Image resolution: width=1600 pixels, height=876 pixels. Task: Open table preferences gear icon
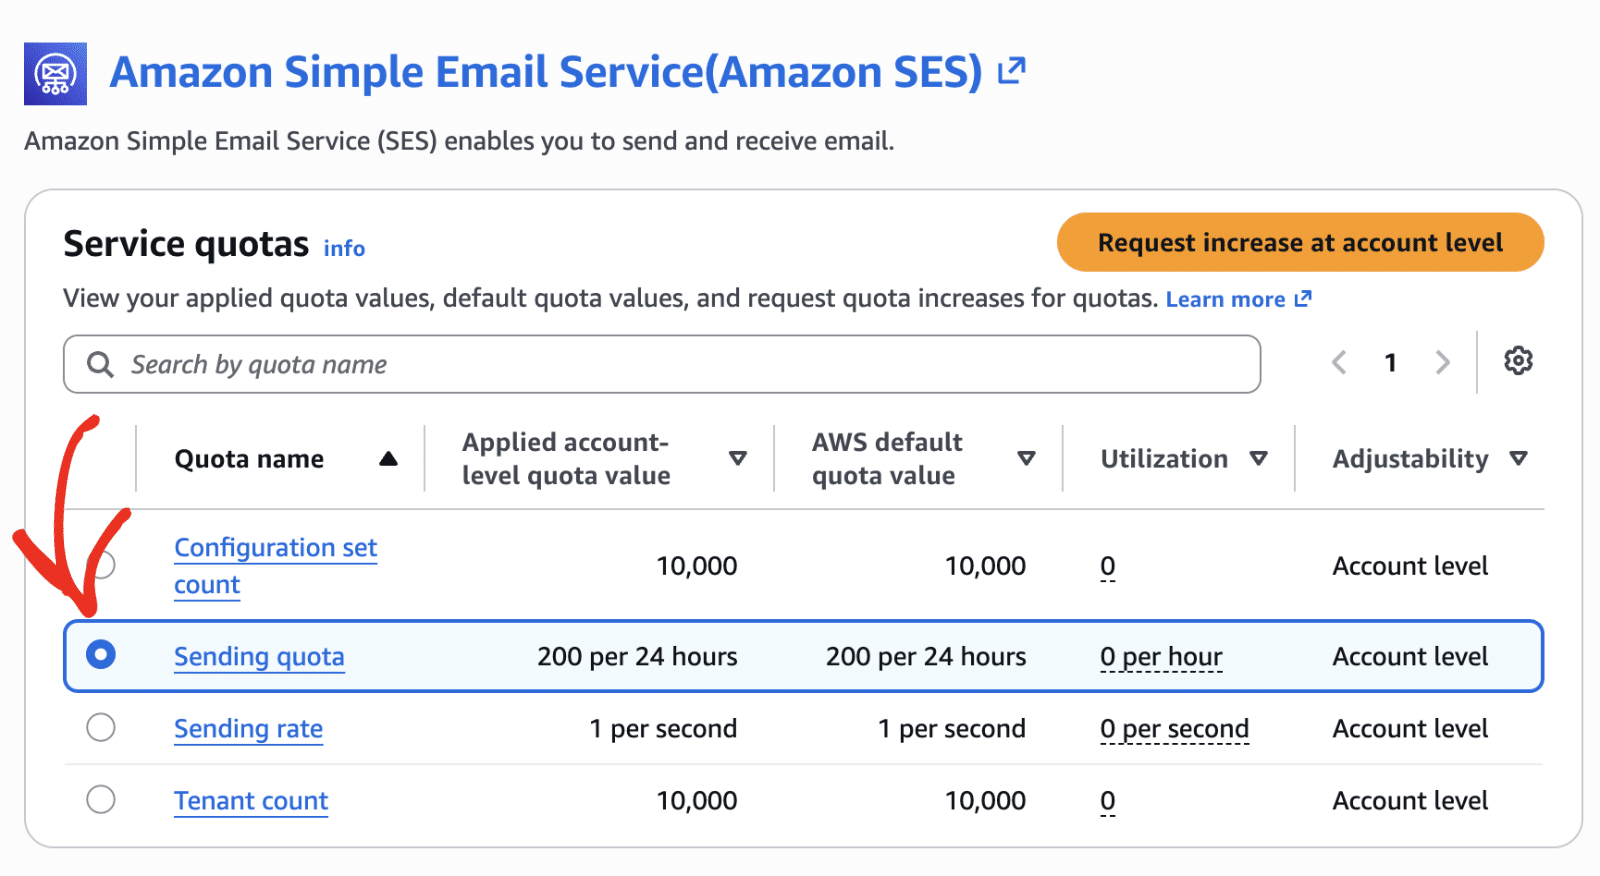1518,361
